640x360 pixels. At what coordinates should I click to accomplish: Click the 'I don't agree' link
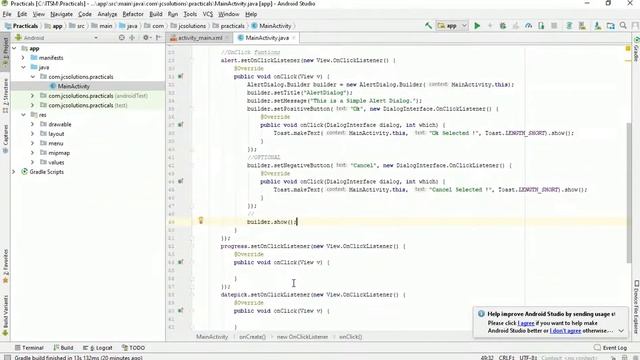click(565, 331)
